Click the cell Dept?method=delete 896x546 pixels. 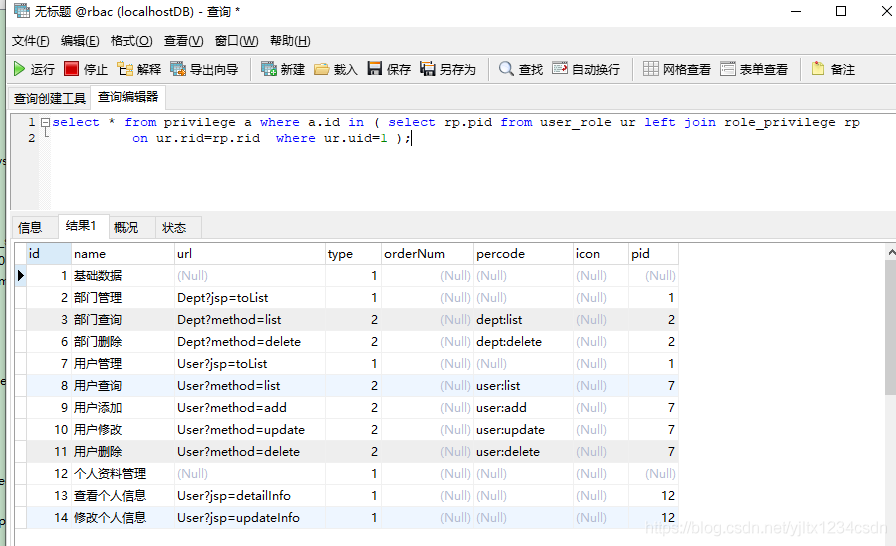tap(250, 342)
